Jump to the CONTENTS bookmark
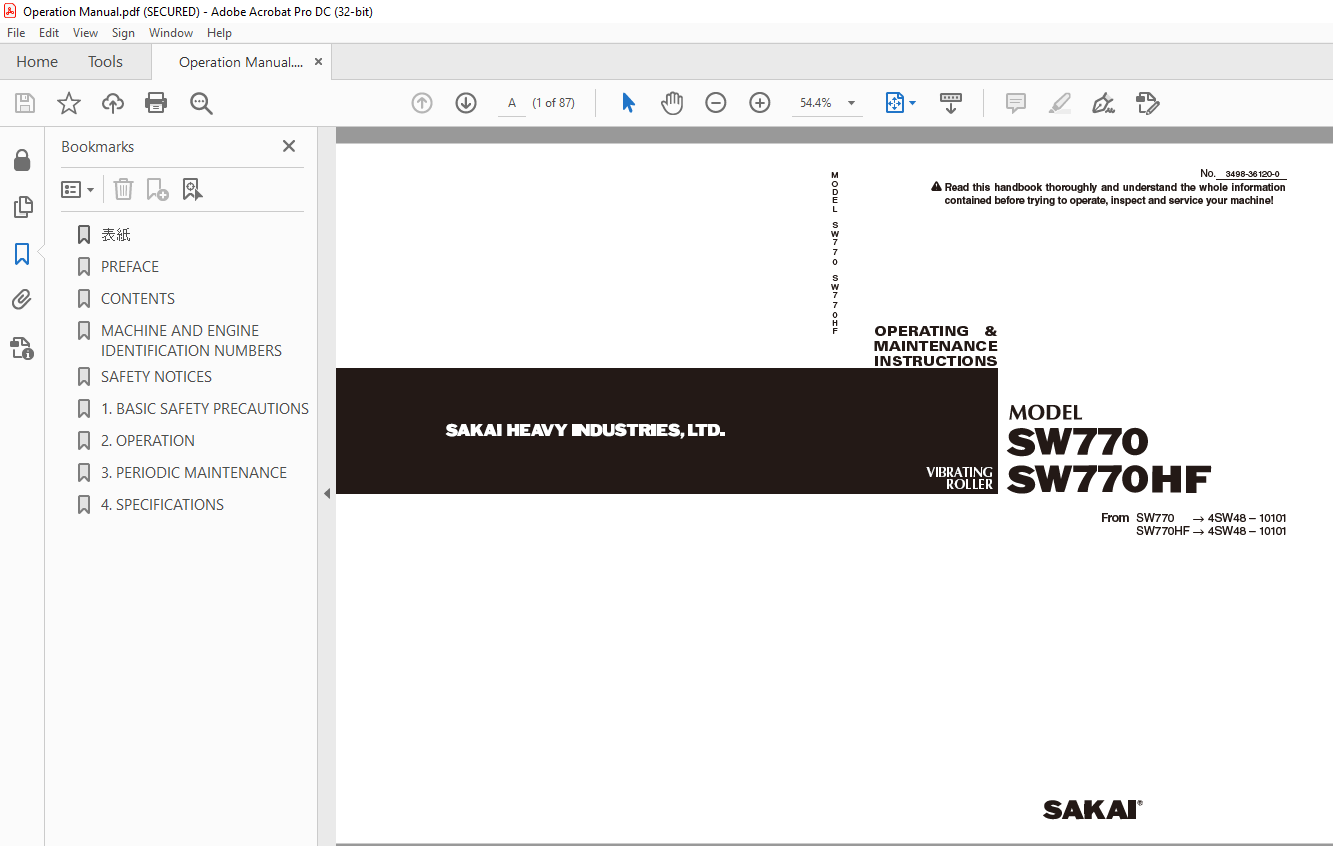The image size is (1333, 846). point(138,299)
